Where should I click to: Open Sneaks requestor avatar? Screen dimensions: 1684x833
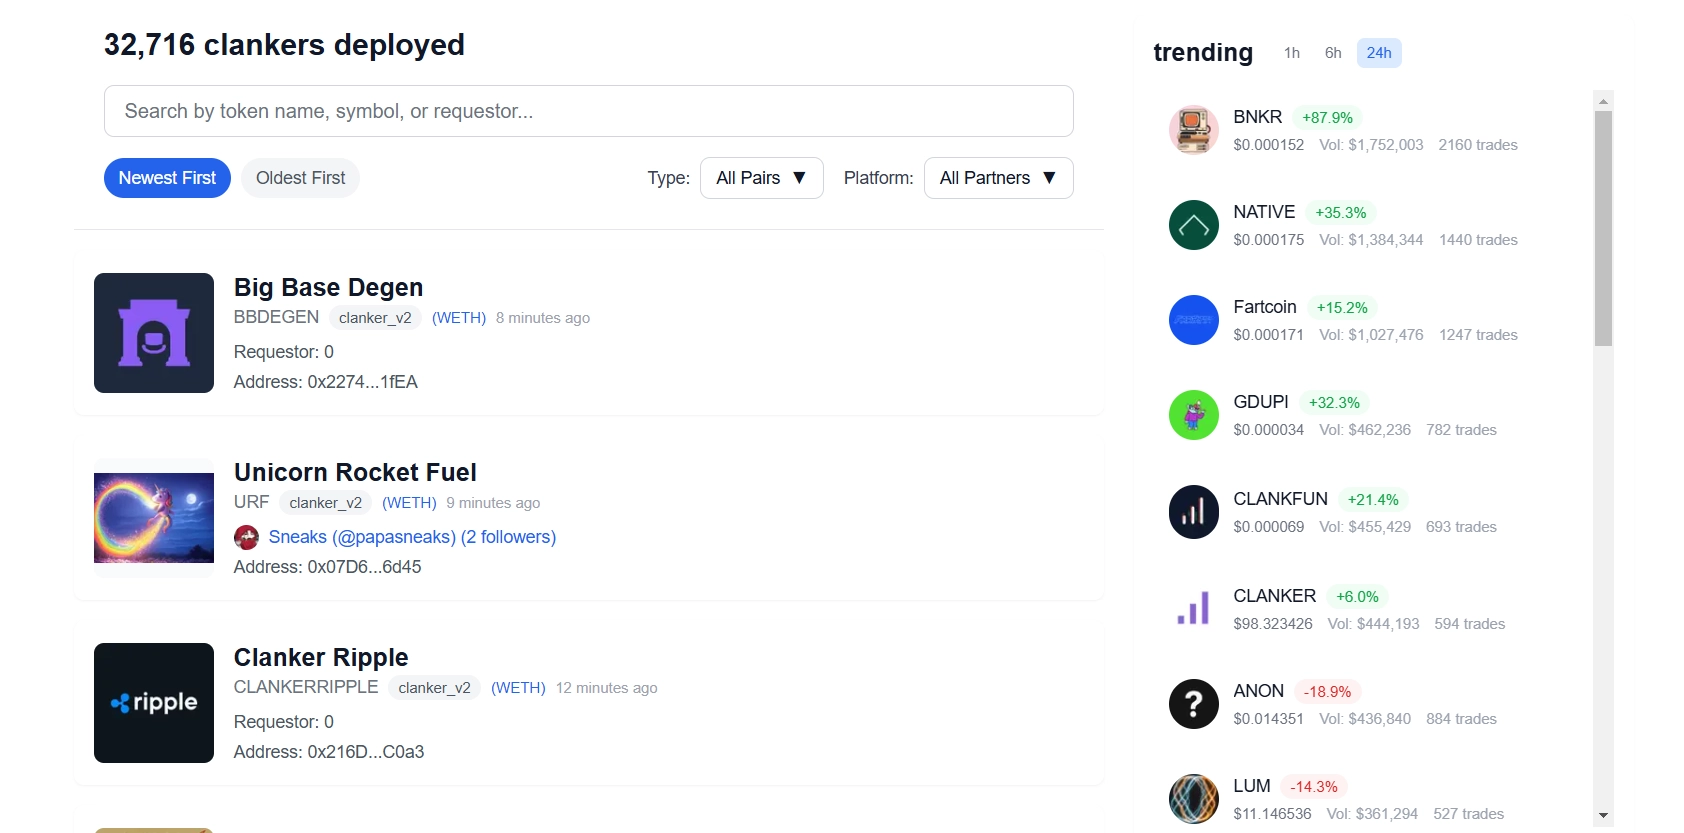(x=246, y=538)
